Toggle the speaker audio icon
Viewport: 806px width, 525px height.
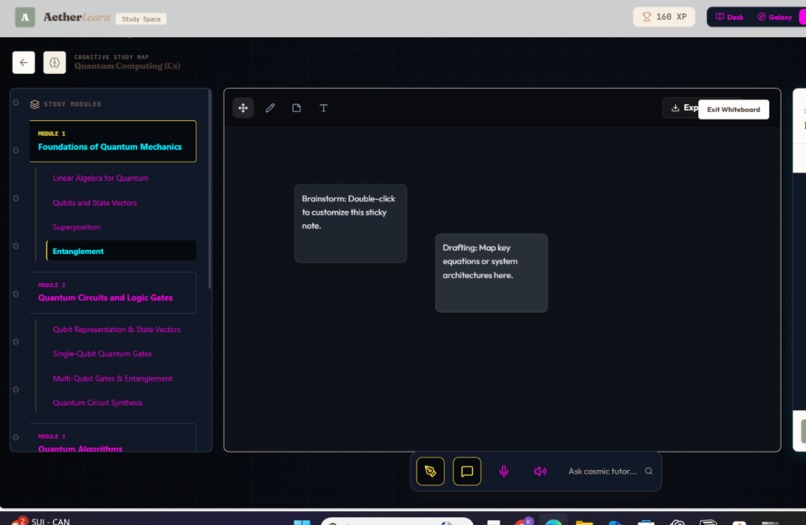click(x=540, y=471)
